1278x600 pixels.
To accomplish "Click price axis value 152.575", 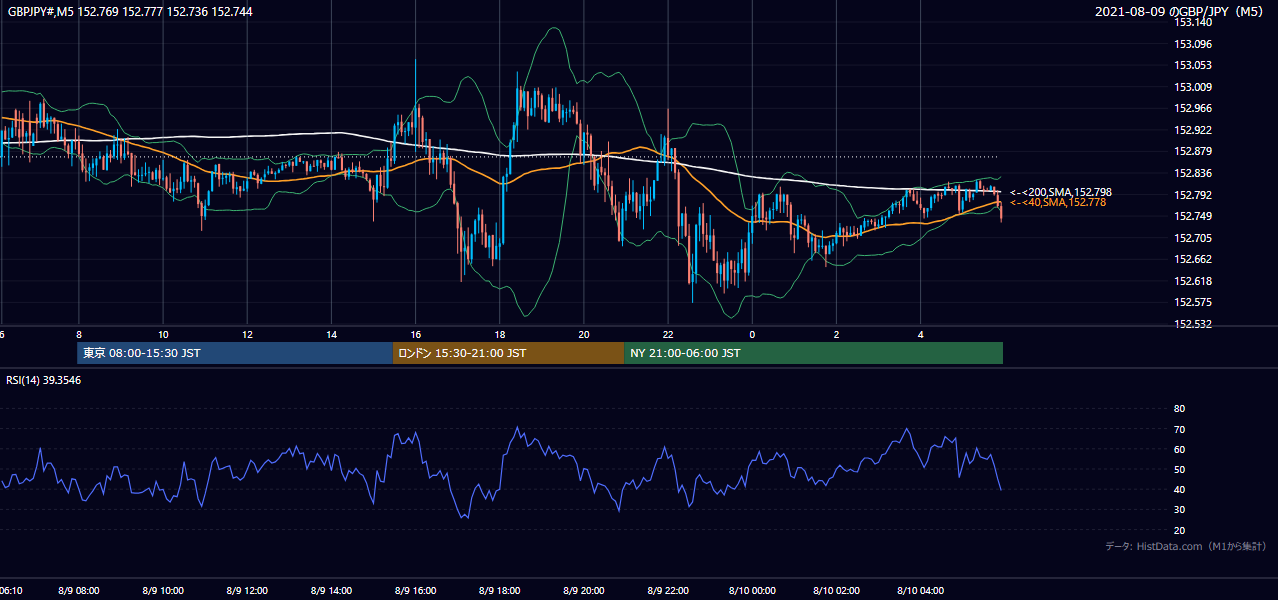I will coord(1192,302).
